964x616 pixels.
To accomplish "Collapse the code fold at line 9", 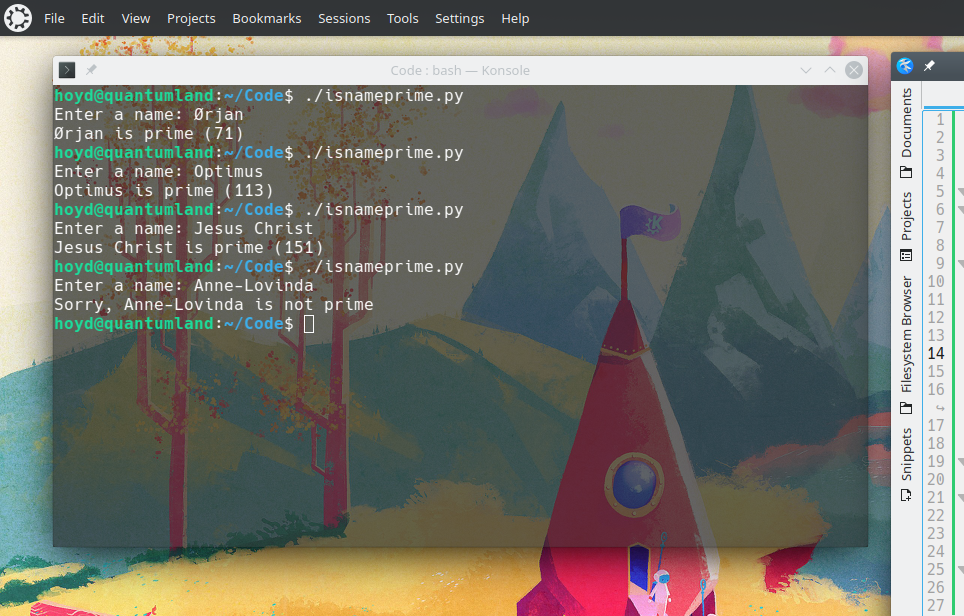I will coord(958,264).
